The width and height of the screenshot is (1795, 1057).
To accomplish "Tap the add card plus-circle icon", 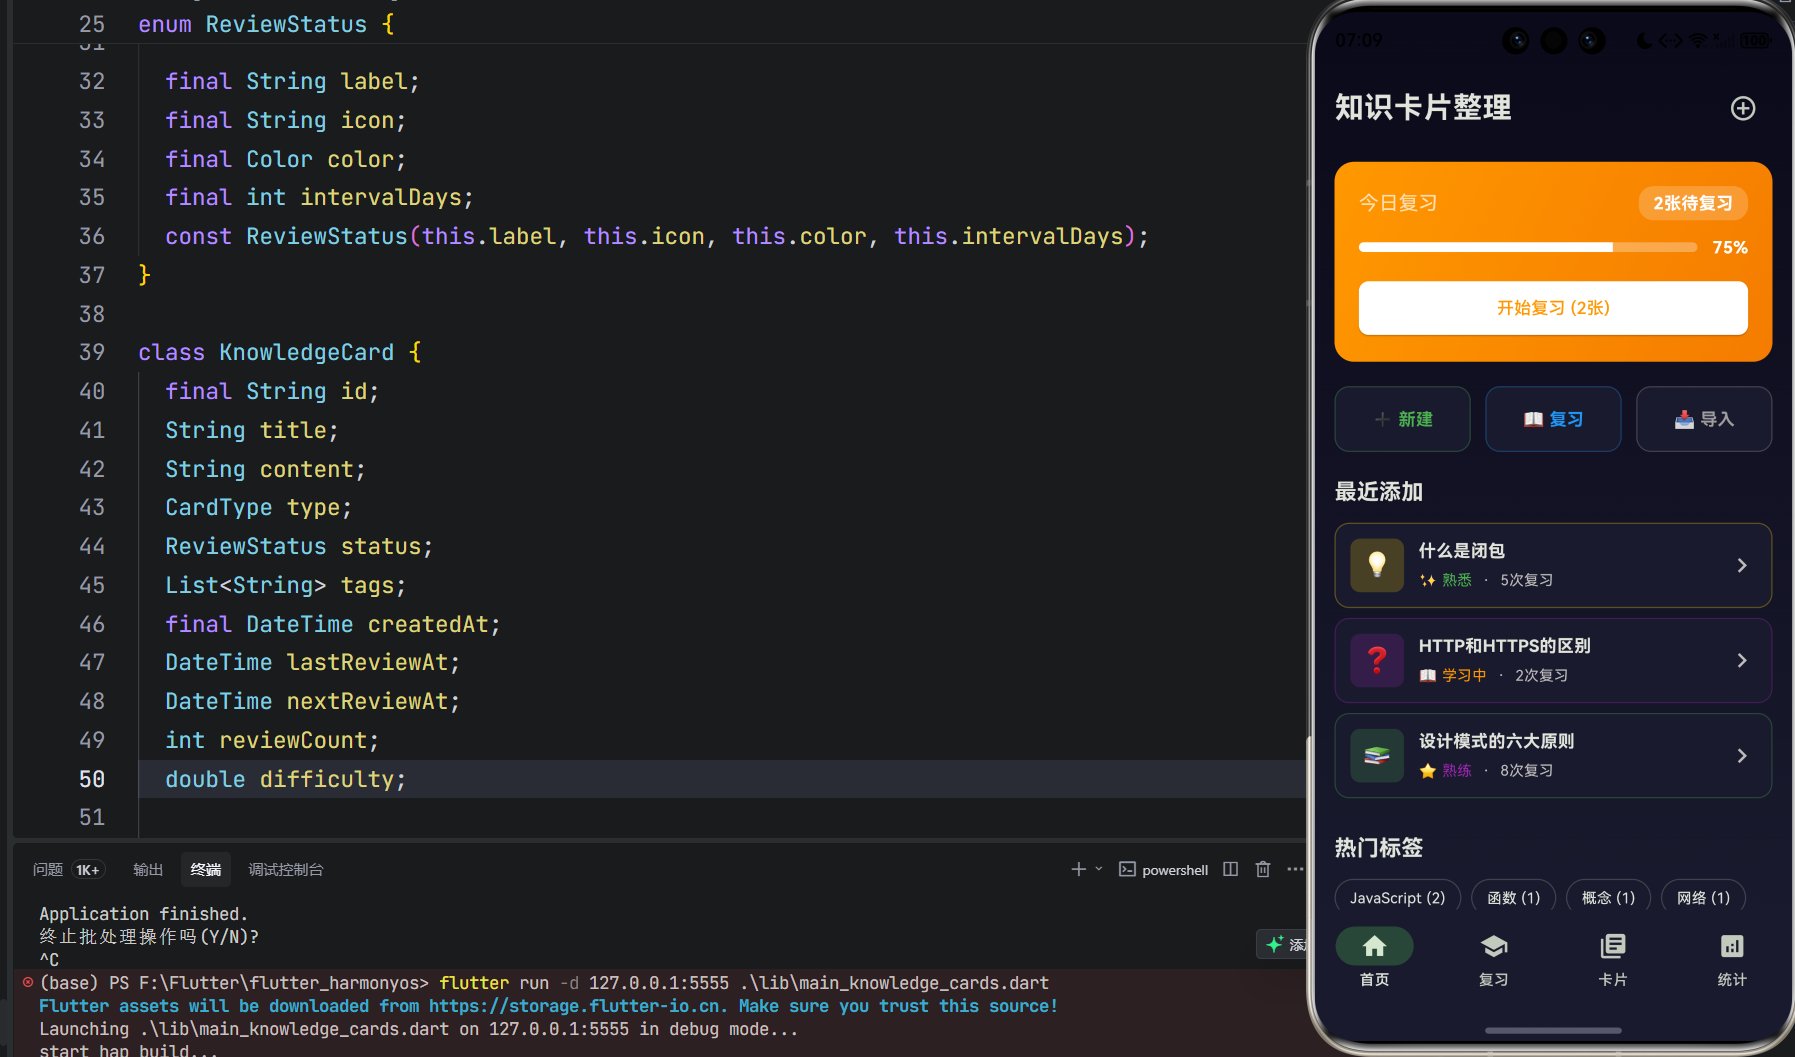I will tap(1743, 108).
